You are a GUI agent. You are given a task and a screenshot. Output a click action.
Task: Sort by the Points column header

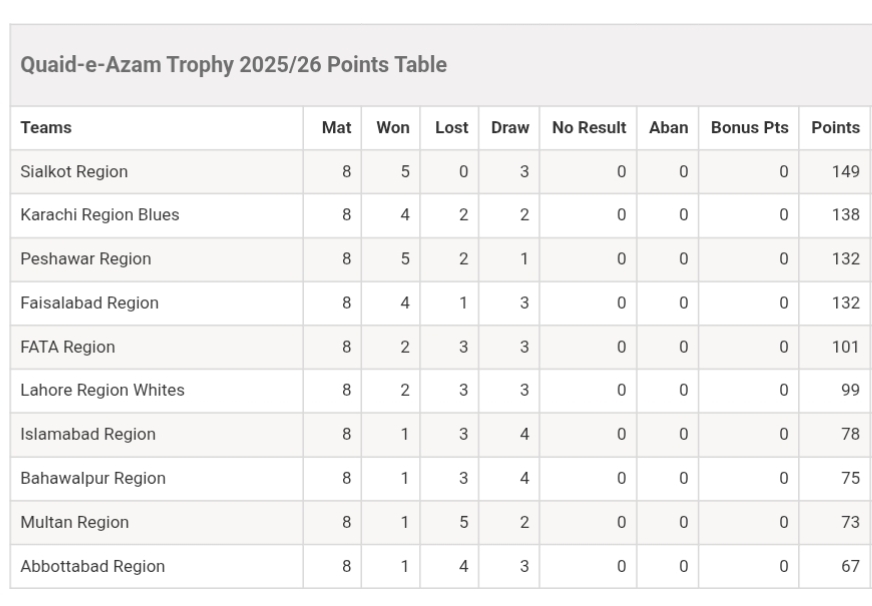click(835, 128)
